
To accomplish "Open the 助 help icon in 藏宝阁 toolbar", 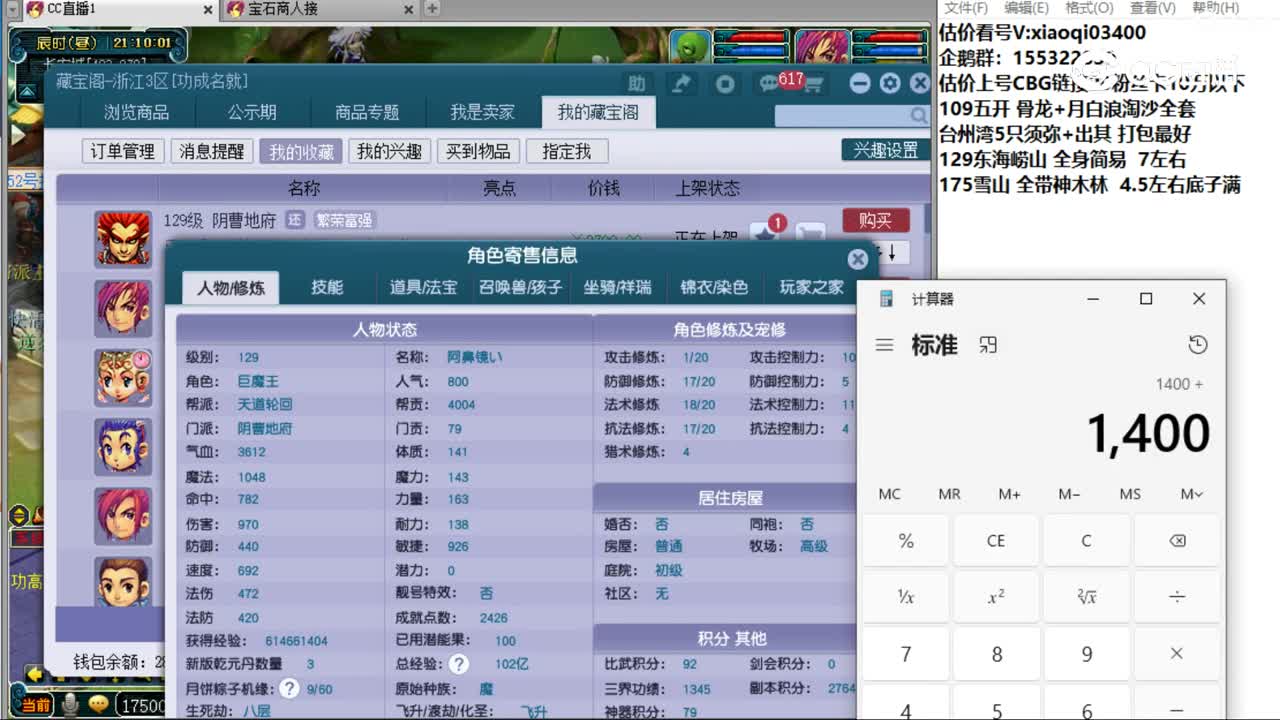I will coord(638,84).
